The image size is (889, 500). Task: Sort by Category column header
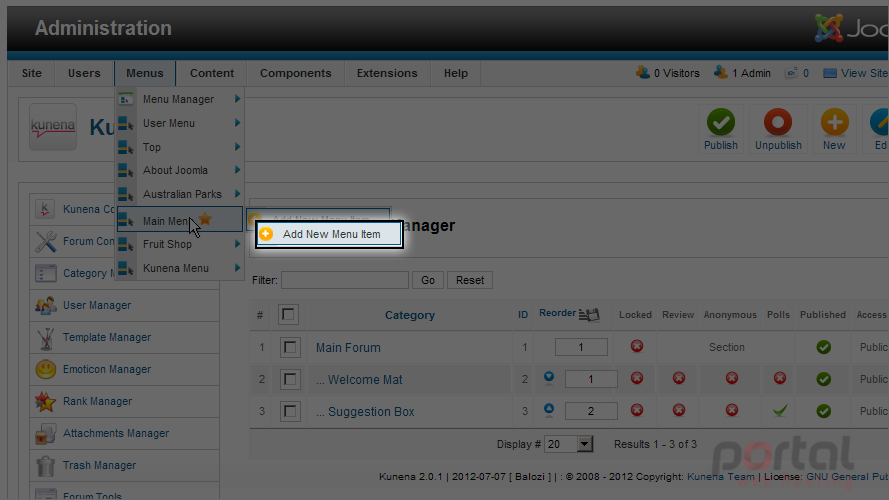tap(410, 315)
